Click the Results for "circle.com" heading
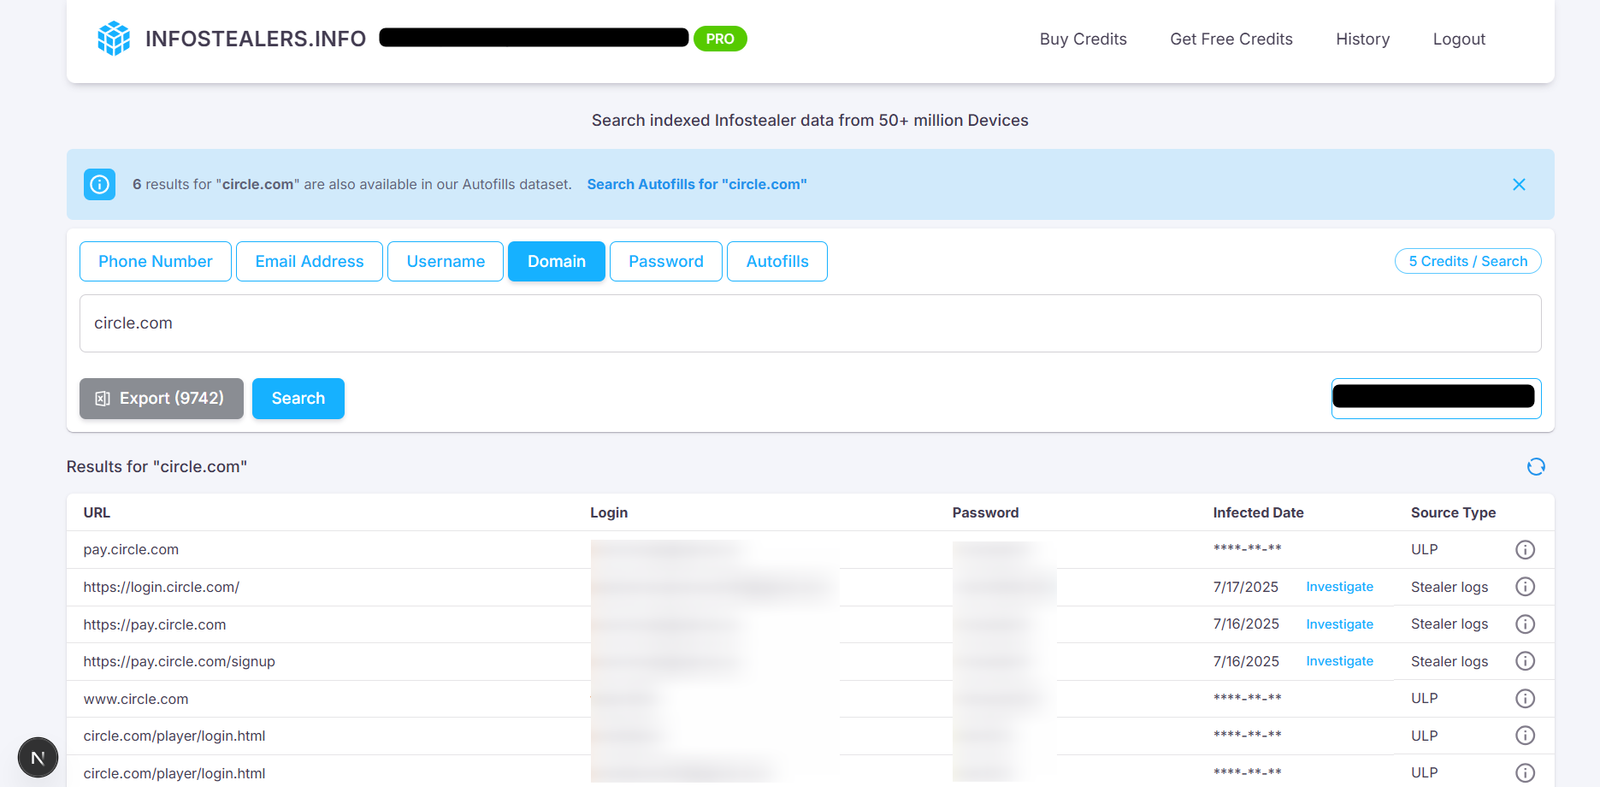 coord(157,467)
